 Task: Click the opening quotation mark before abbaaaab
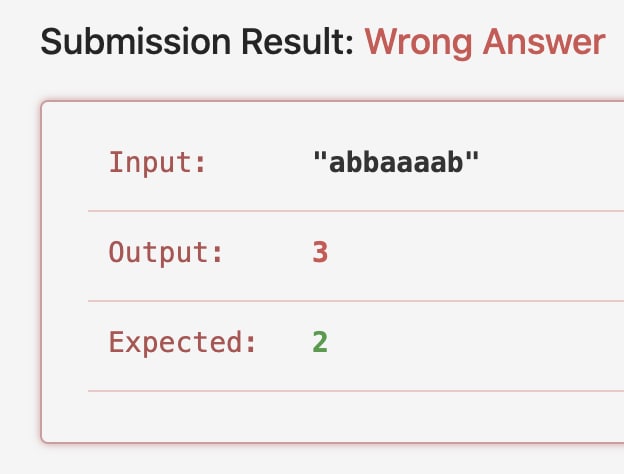click(x=320, y=156)
